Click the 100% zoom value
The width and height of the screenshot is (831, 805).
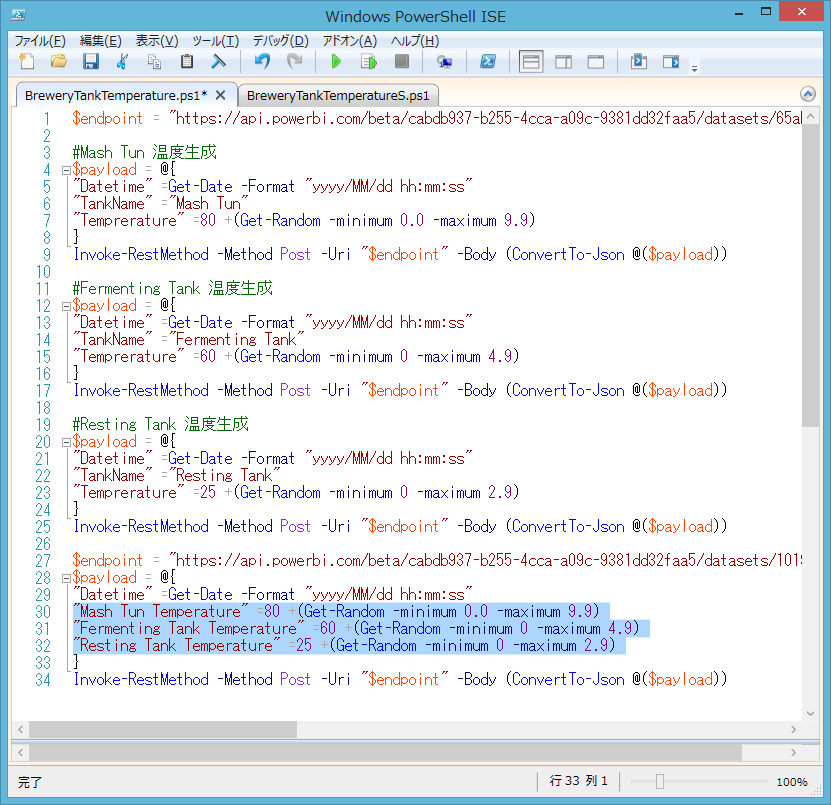point(792,782)
